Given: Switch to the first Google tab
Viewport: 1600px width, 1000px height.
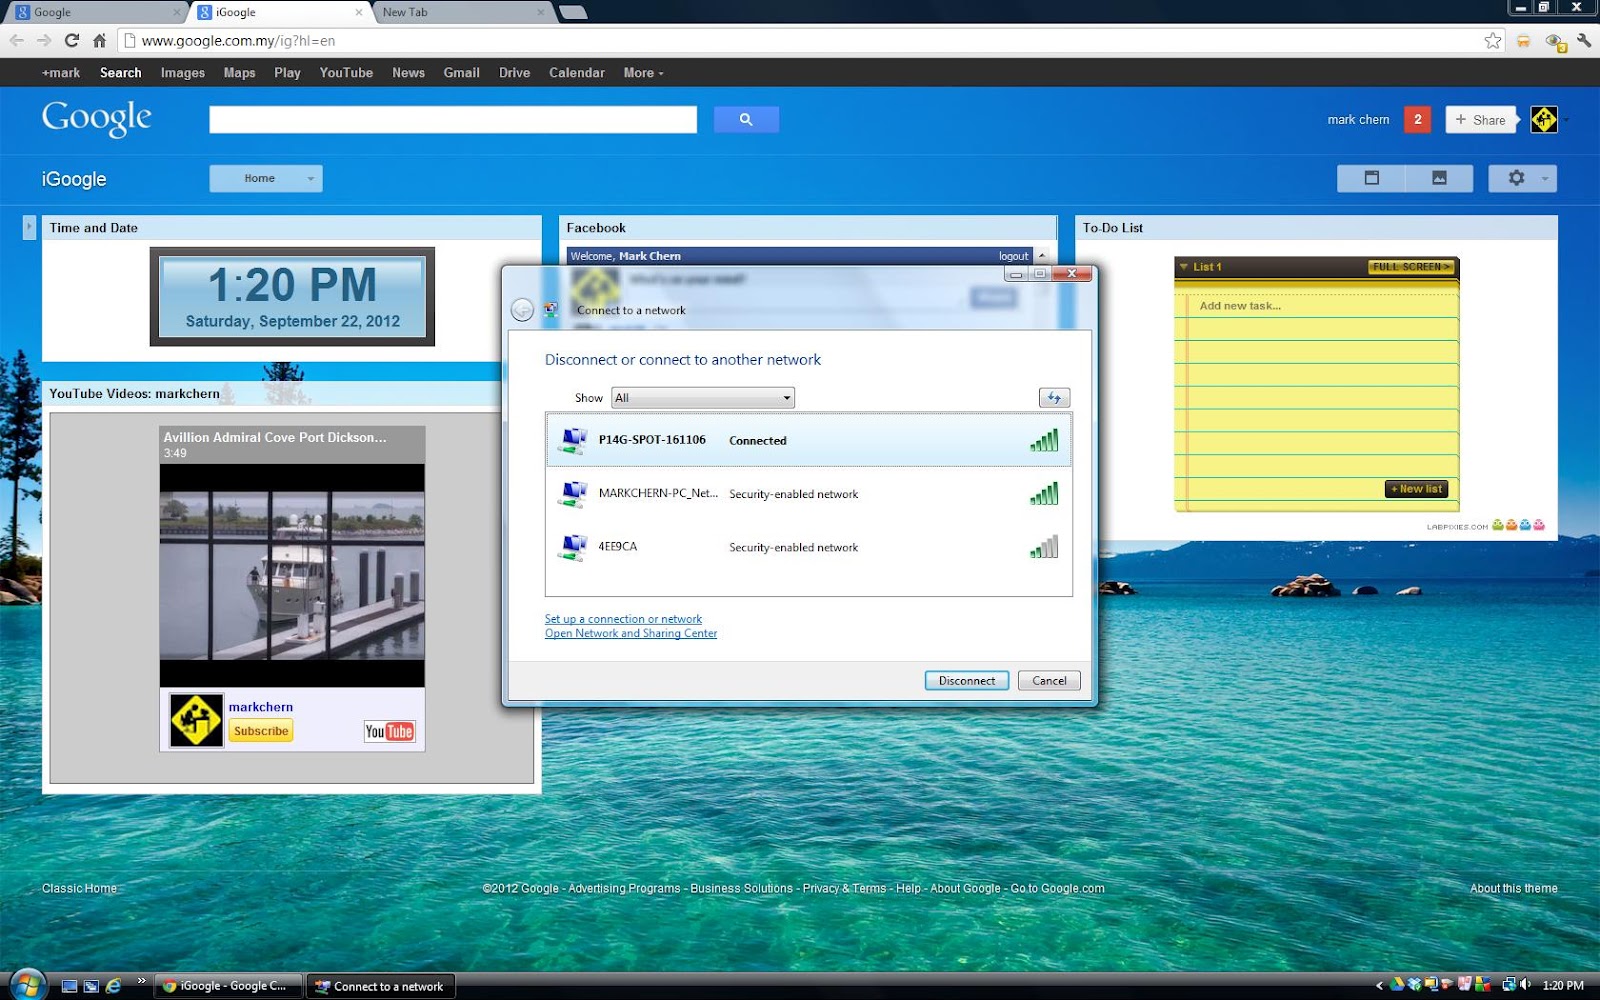Looking at the screenshot, I should tap(97, 12).
